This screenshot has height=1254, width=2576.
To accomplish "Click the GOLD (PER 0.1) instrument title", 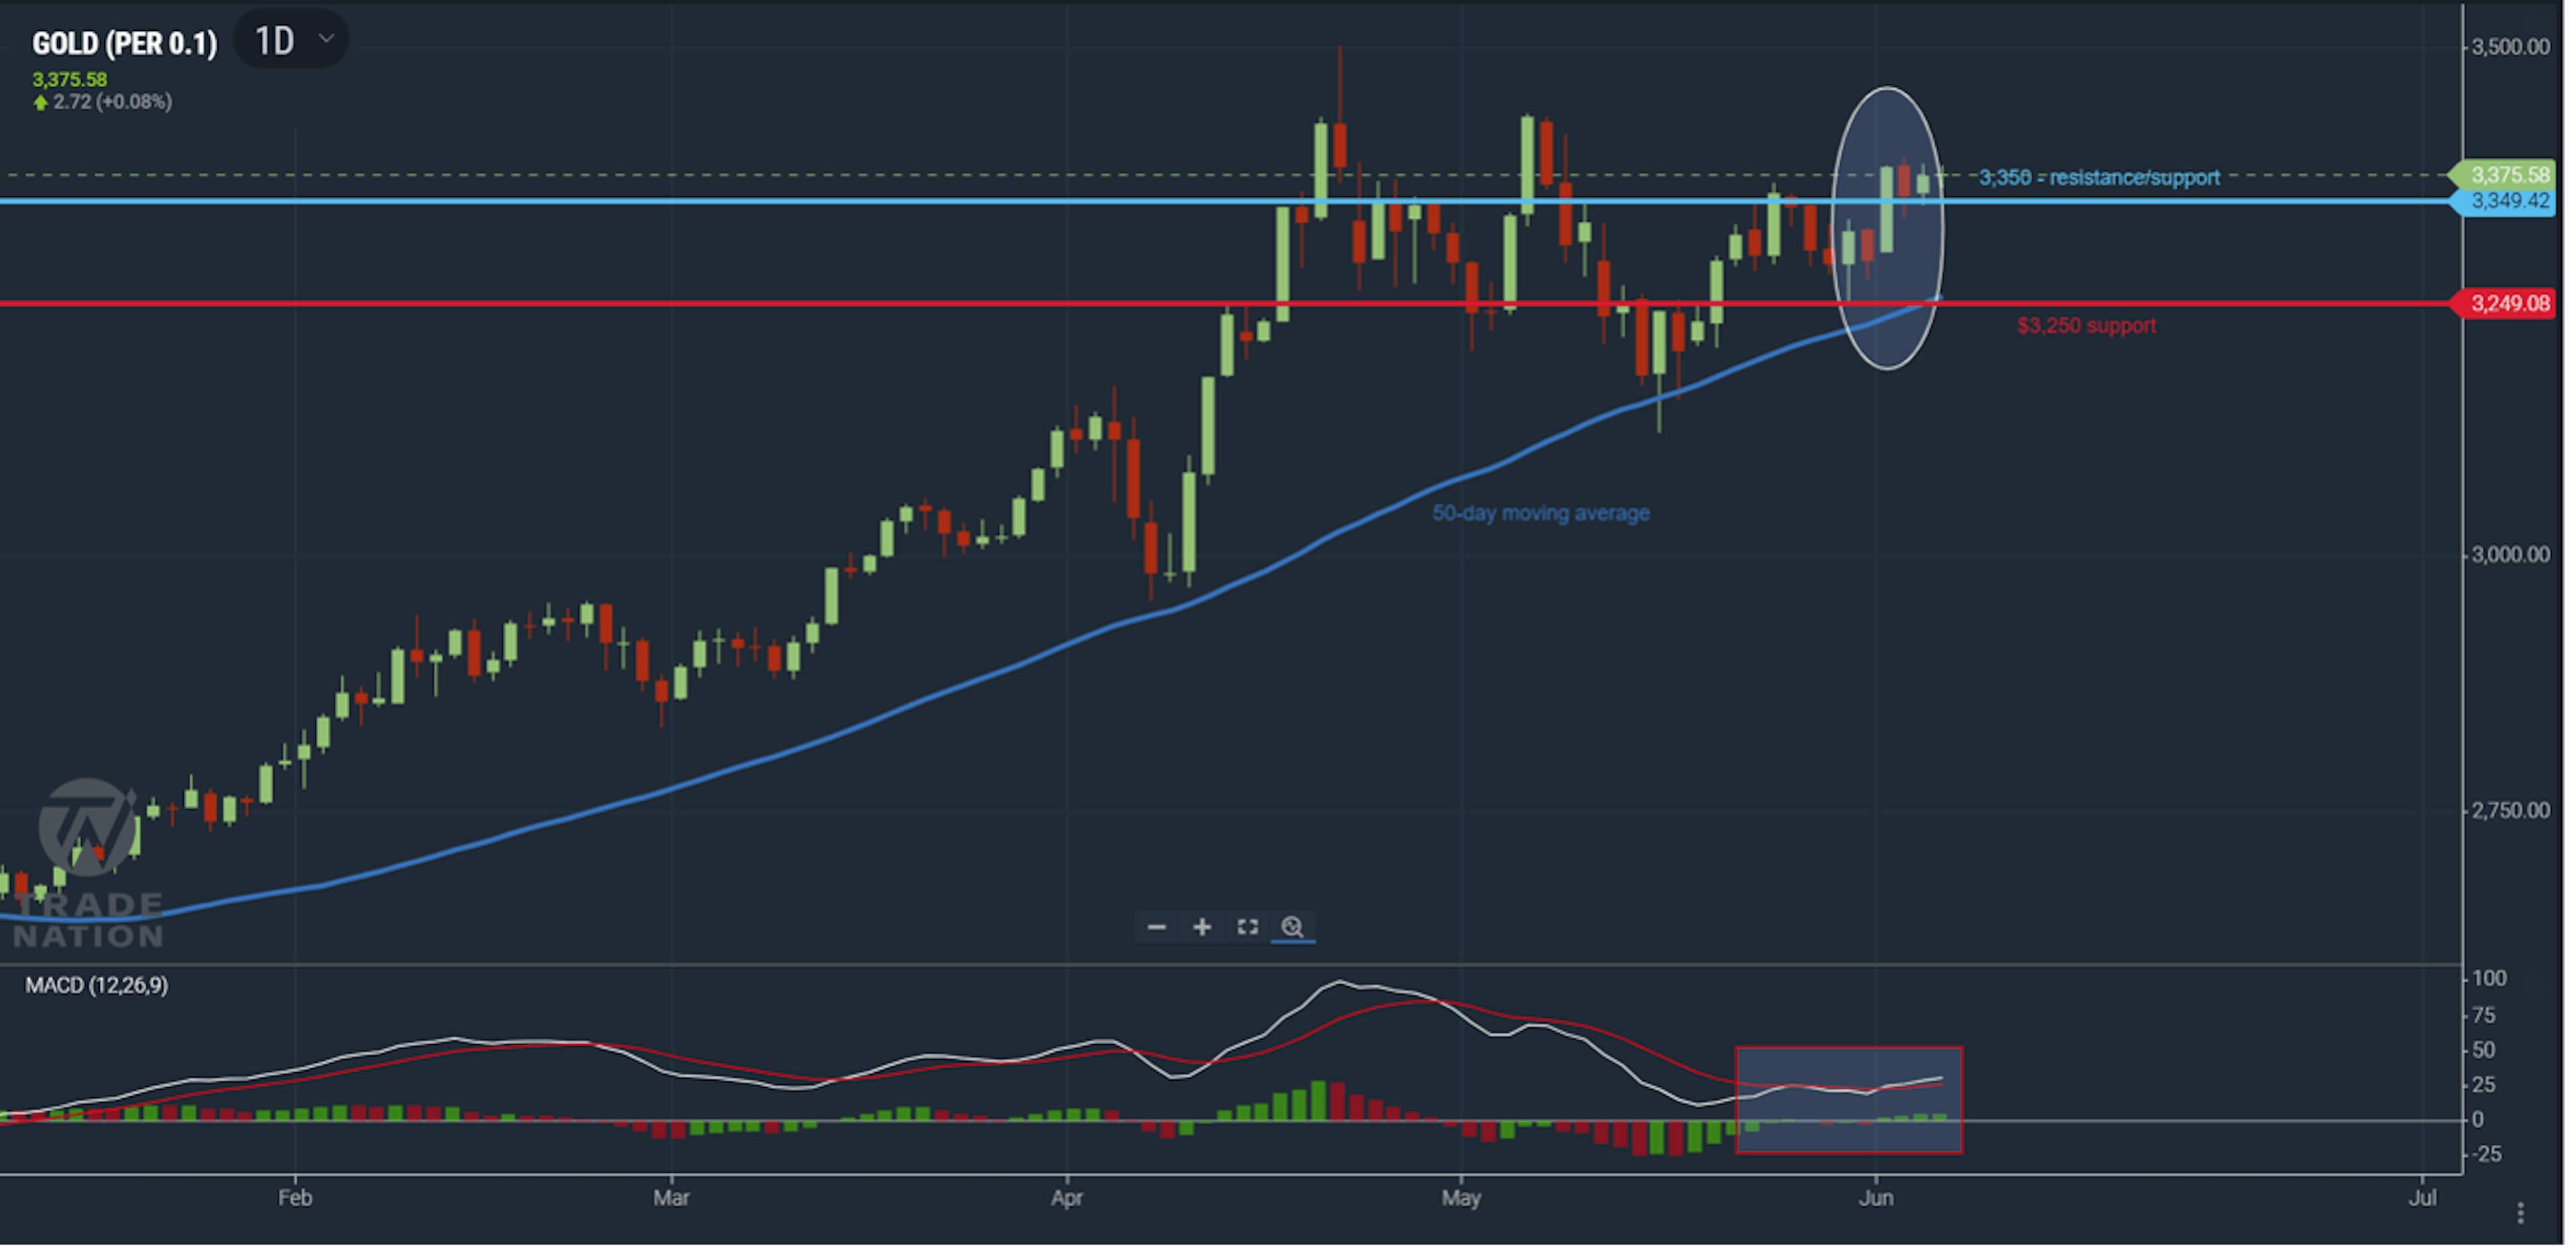I will [x=124, y=43].
